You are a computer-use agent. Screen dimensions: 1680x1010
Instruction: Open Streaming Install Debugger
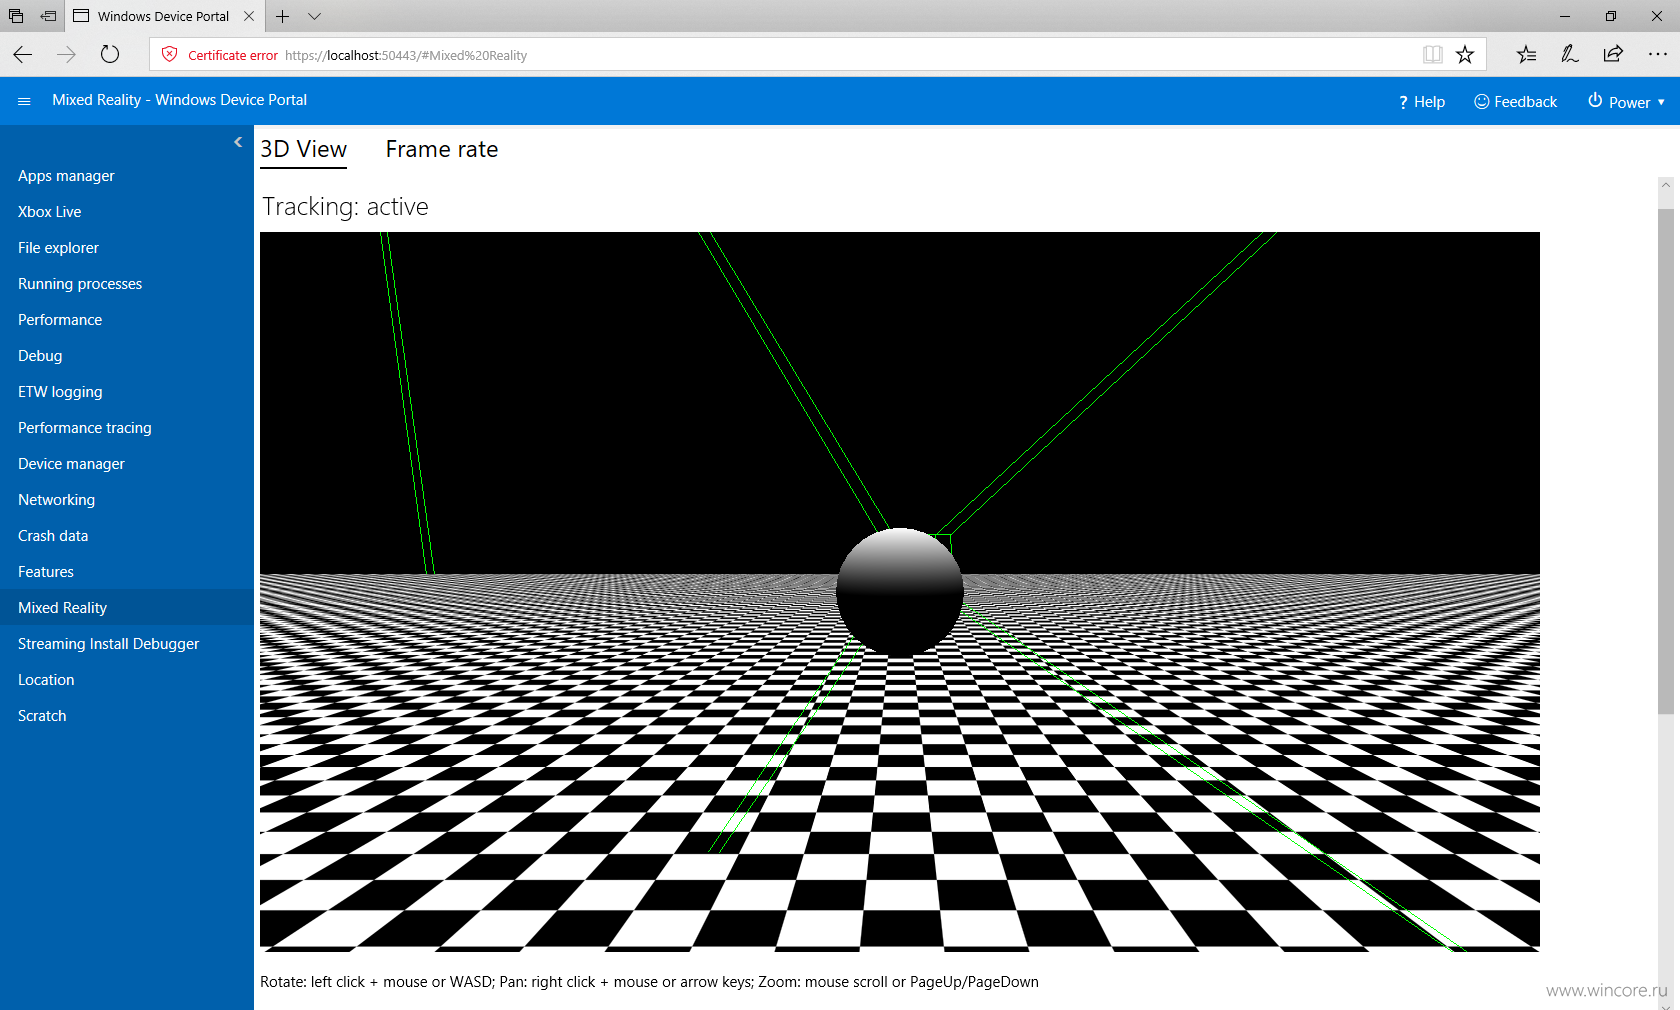point(108,644)
